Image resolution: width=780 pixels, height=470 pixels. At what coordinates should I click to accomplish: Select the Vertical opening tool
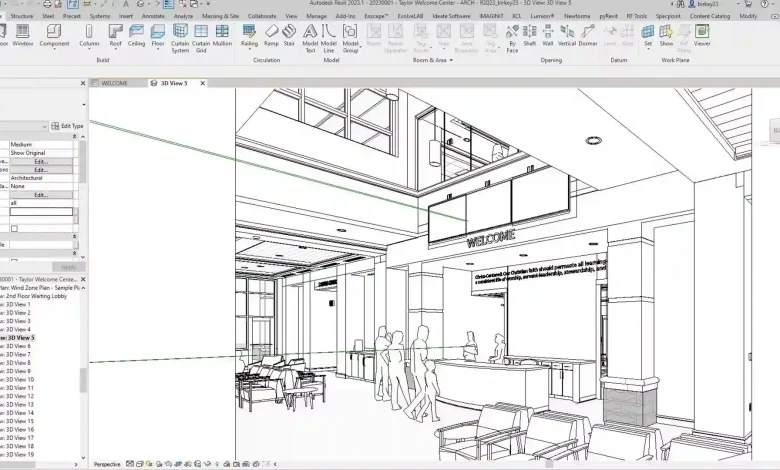pyautogui.click(x=567, y=35)
